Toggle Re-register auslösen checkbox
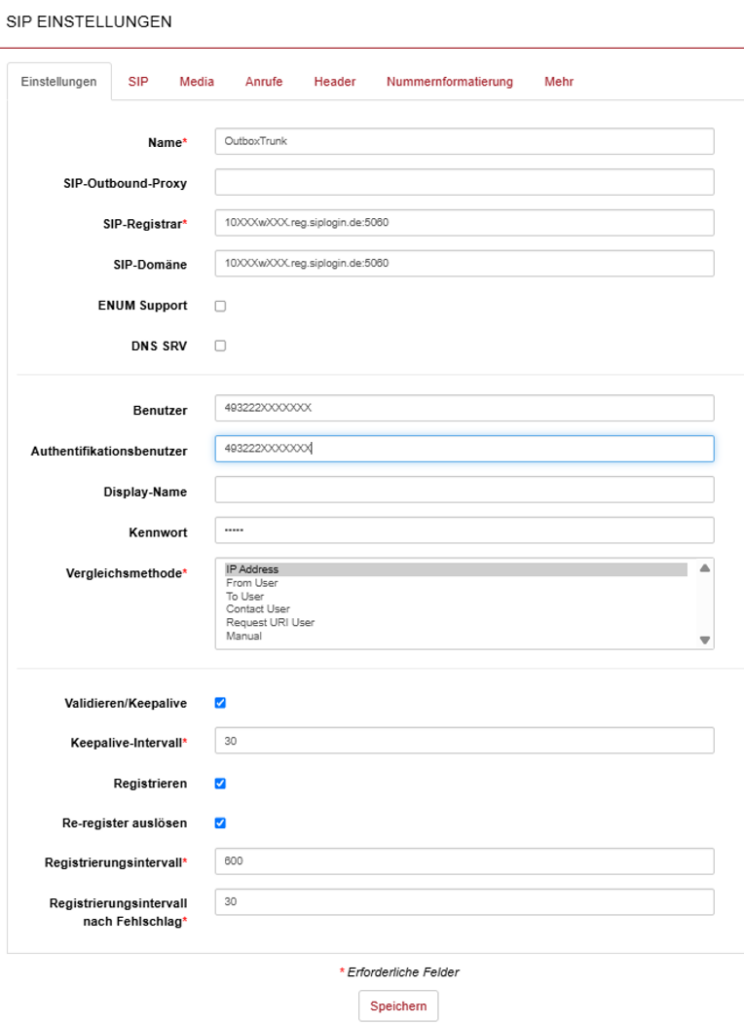744x1024 pixels. pos(220,823)
